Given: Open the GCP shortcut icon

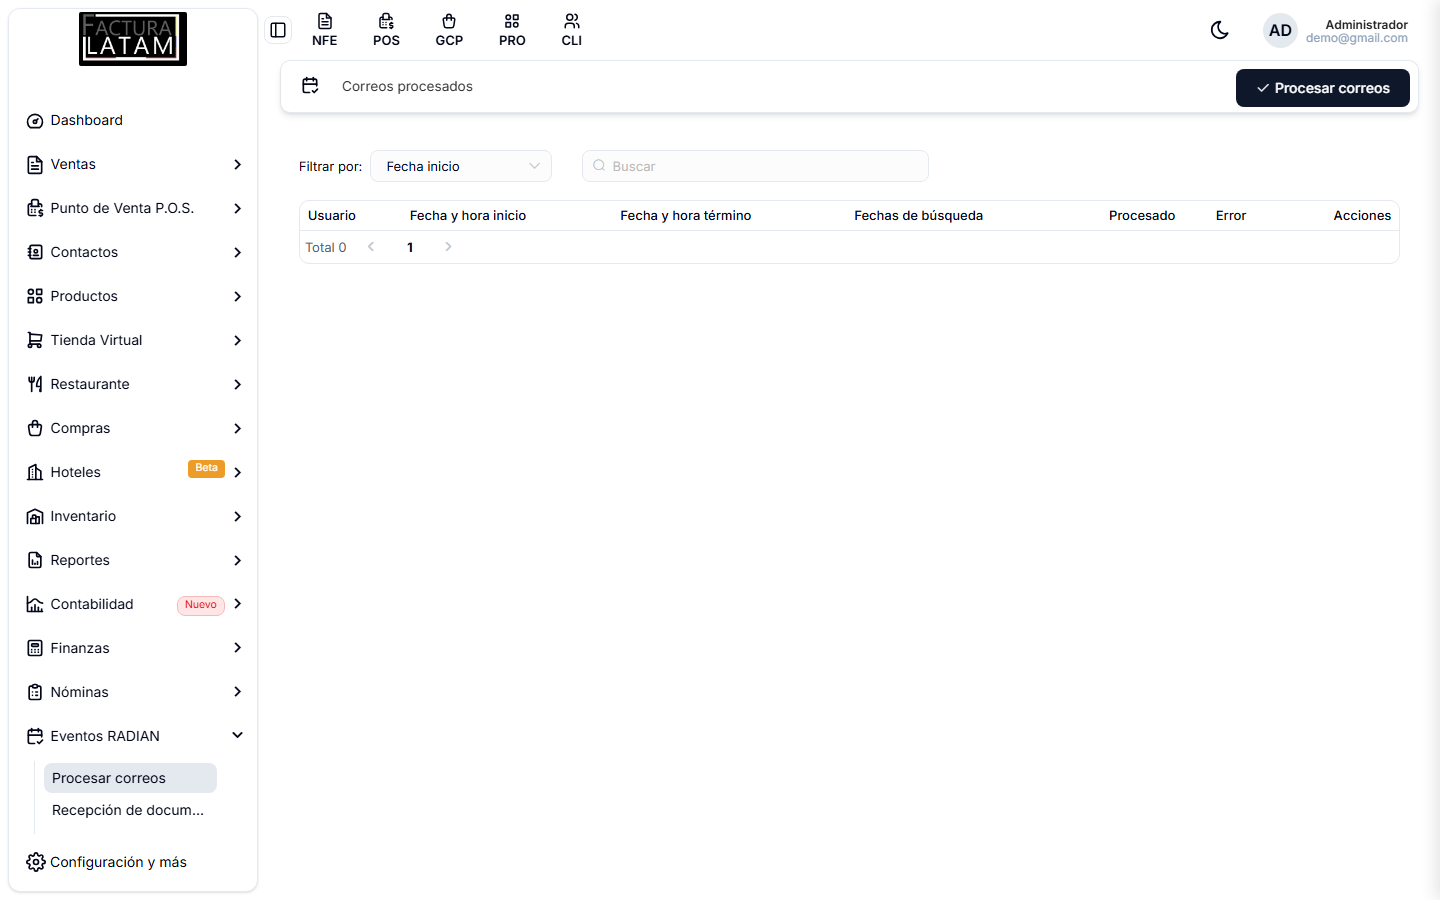Looking at the screenshot, I should [x=449, y=30].
